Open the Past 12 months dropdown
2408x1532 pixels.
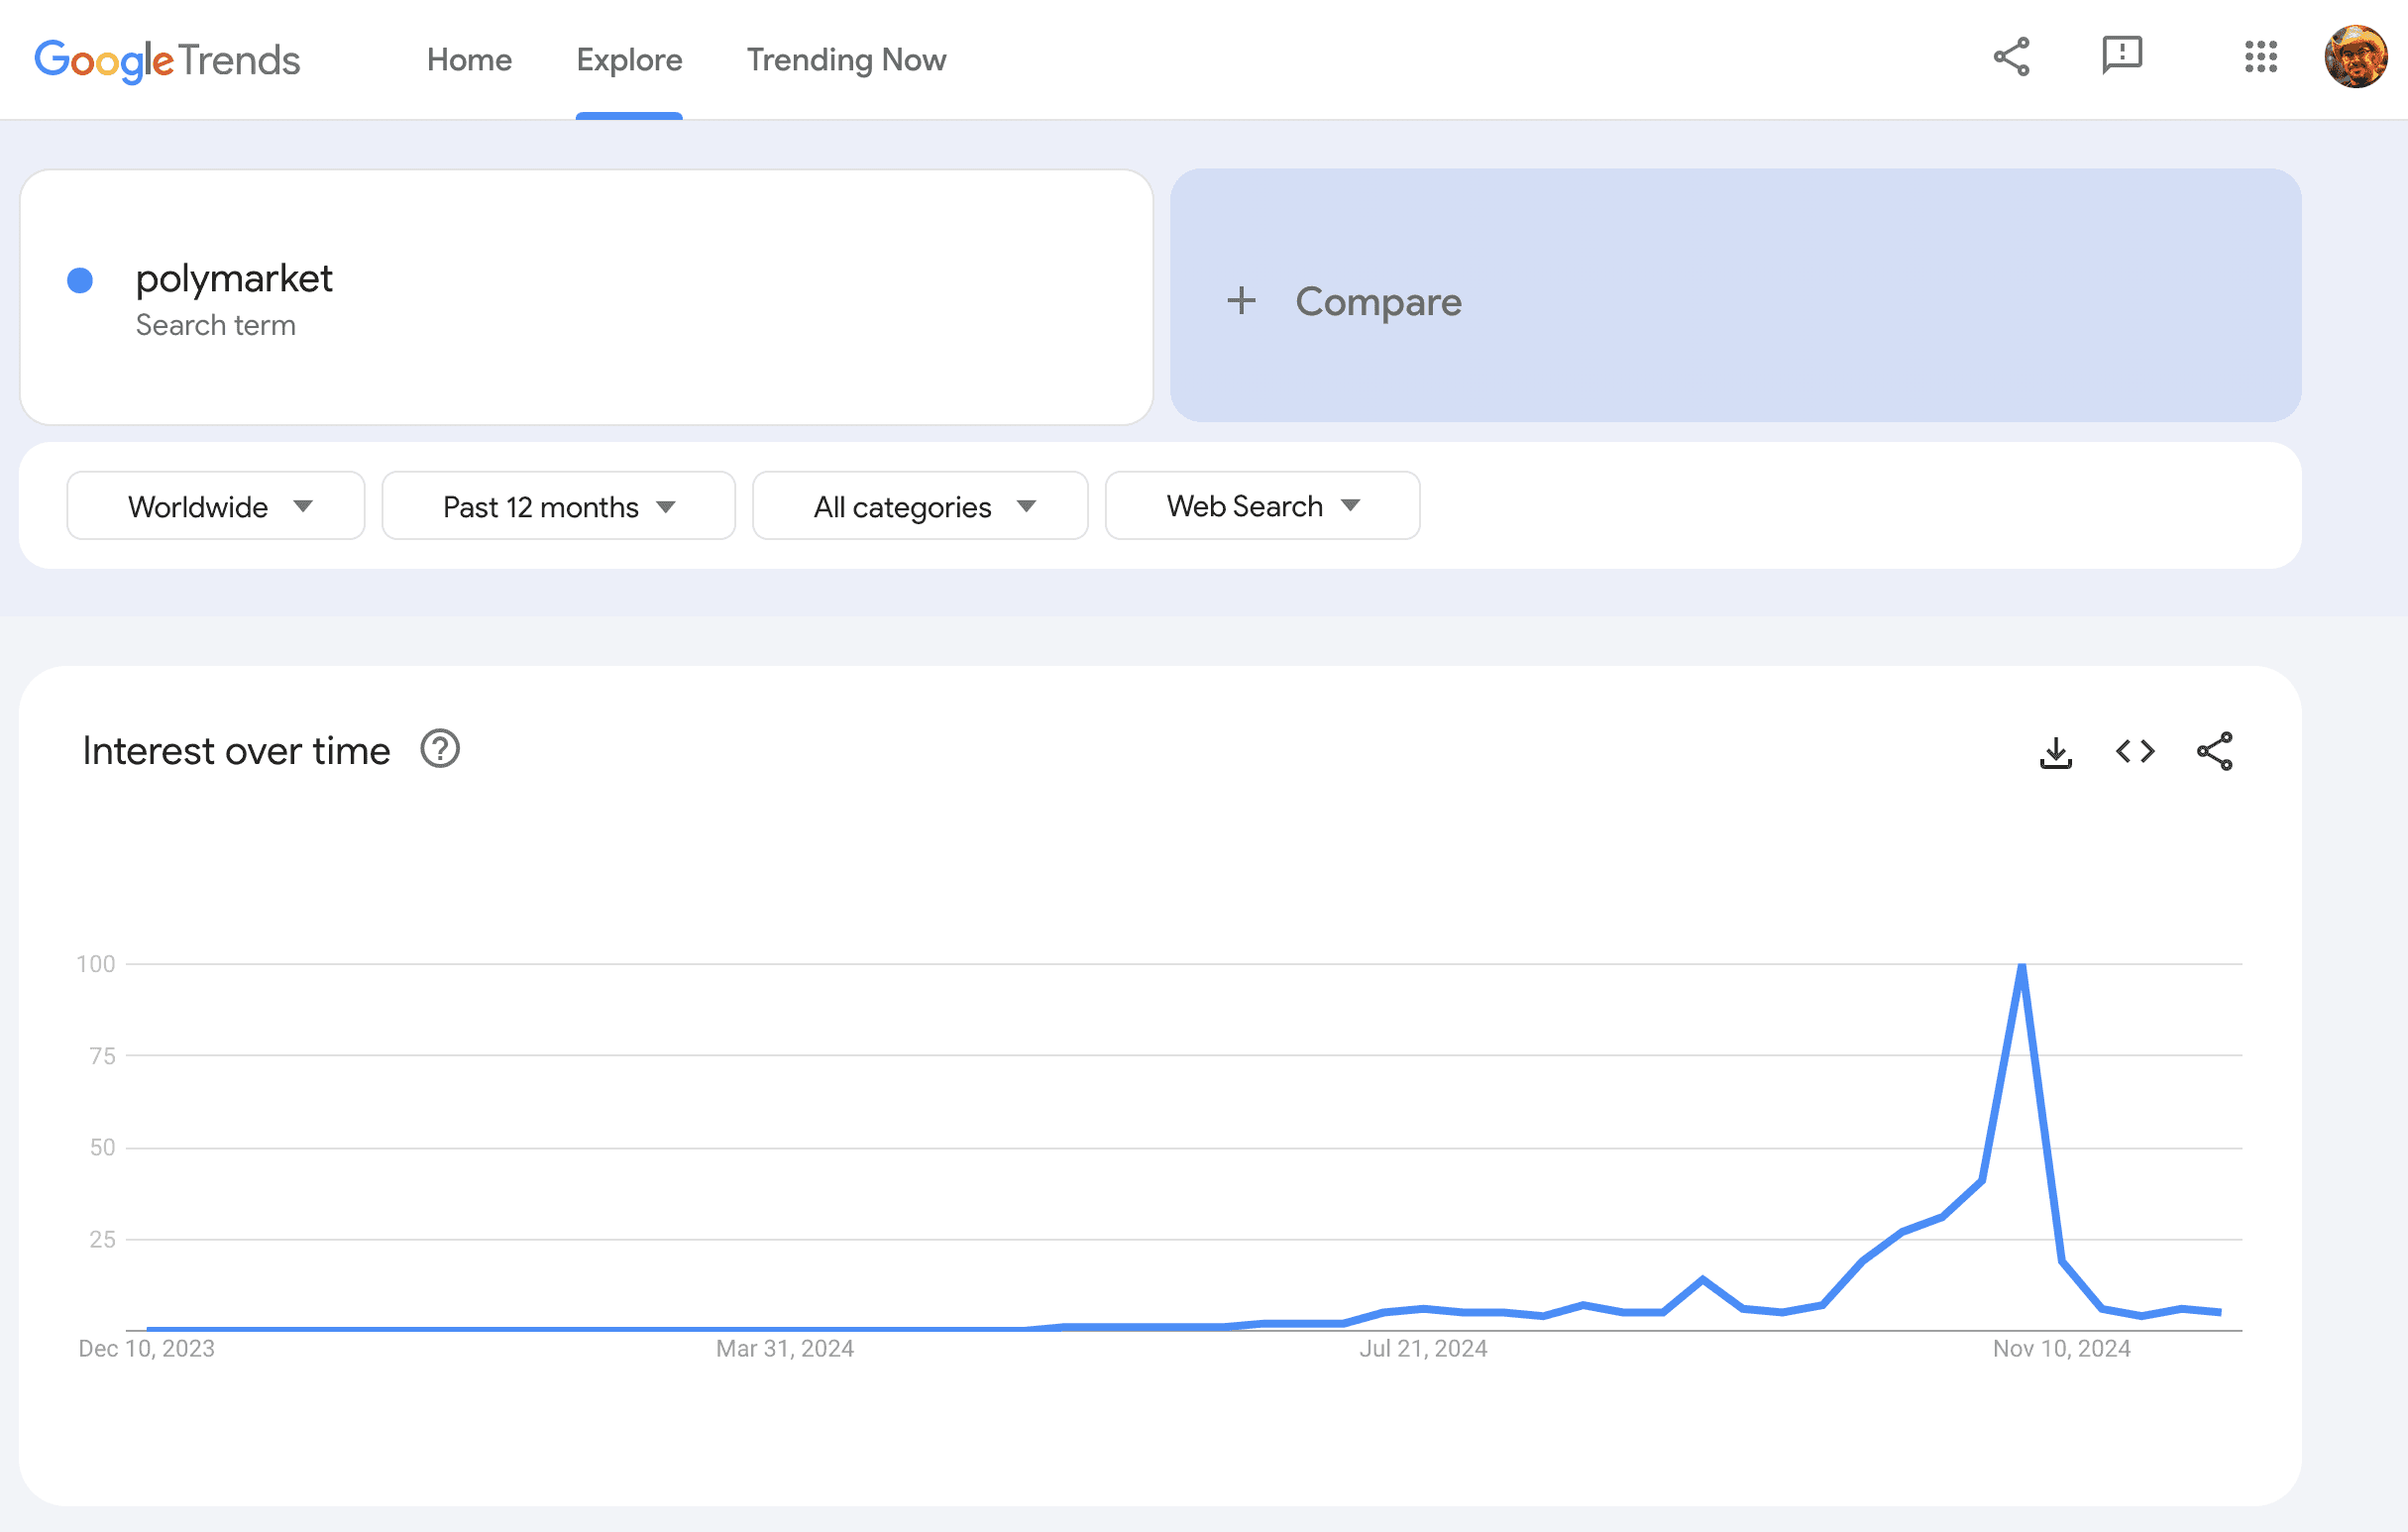click(x=558, y=506)
